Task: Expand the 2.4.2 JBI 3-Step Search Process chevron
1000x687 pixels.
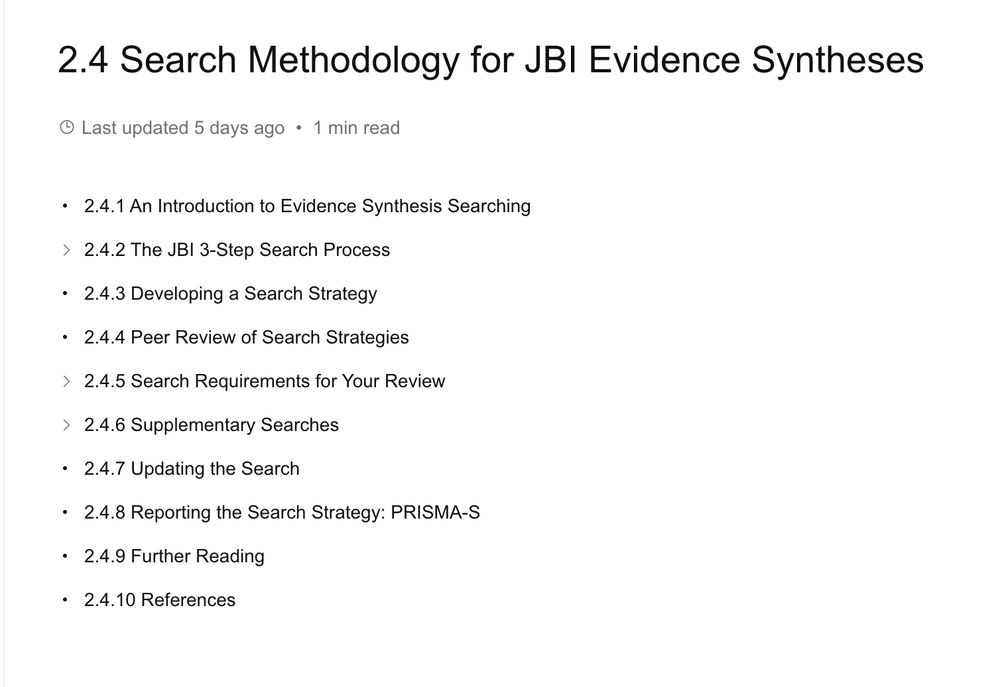Action: (66, 250)
